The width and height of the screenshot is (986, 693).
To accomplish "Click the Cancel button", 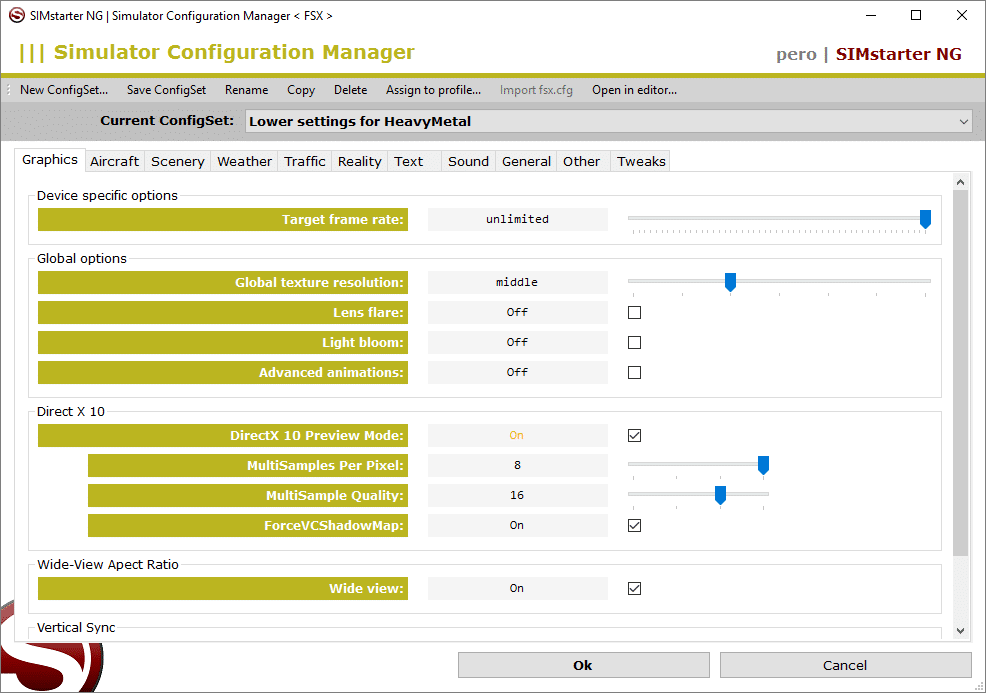I will point(845,665).
